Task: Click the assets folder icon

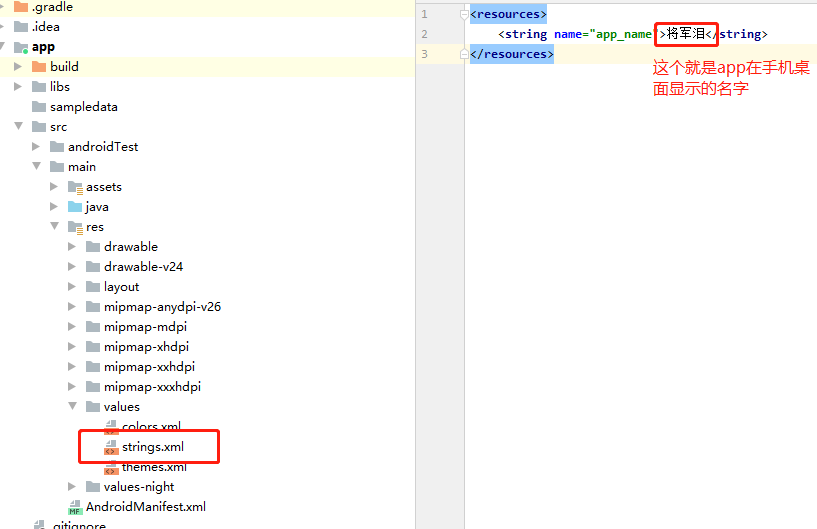Action: pos(75,187)
